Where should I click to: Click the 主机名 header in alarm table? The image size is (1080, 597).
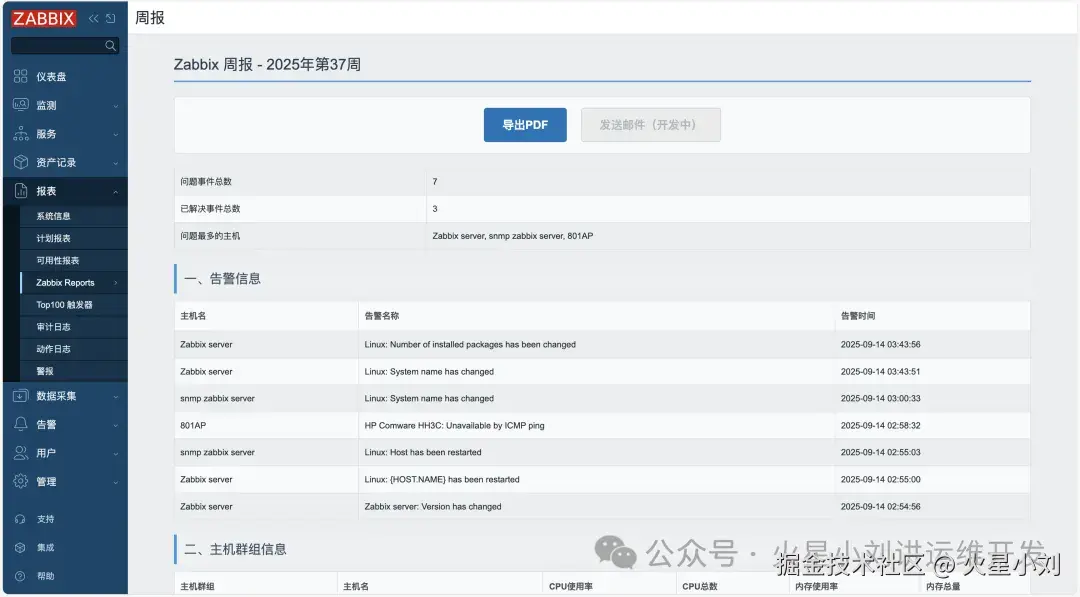coord(193,316)
